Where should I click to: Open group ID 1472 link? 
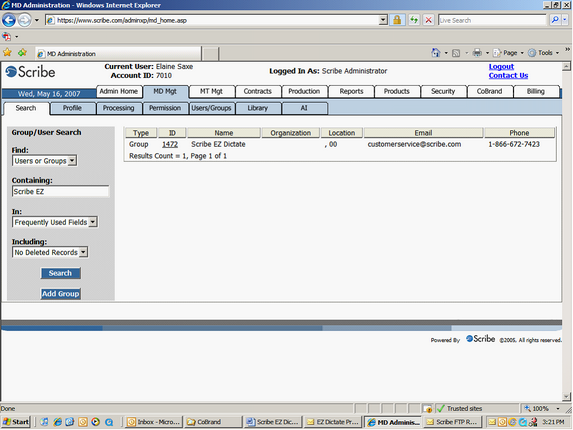170,144
